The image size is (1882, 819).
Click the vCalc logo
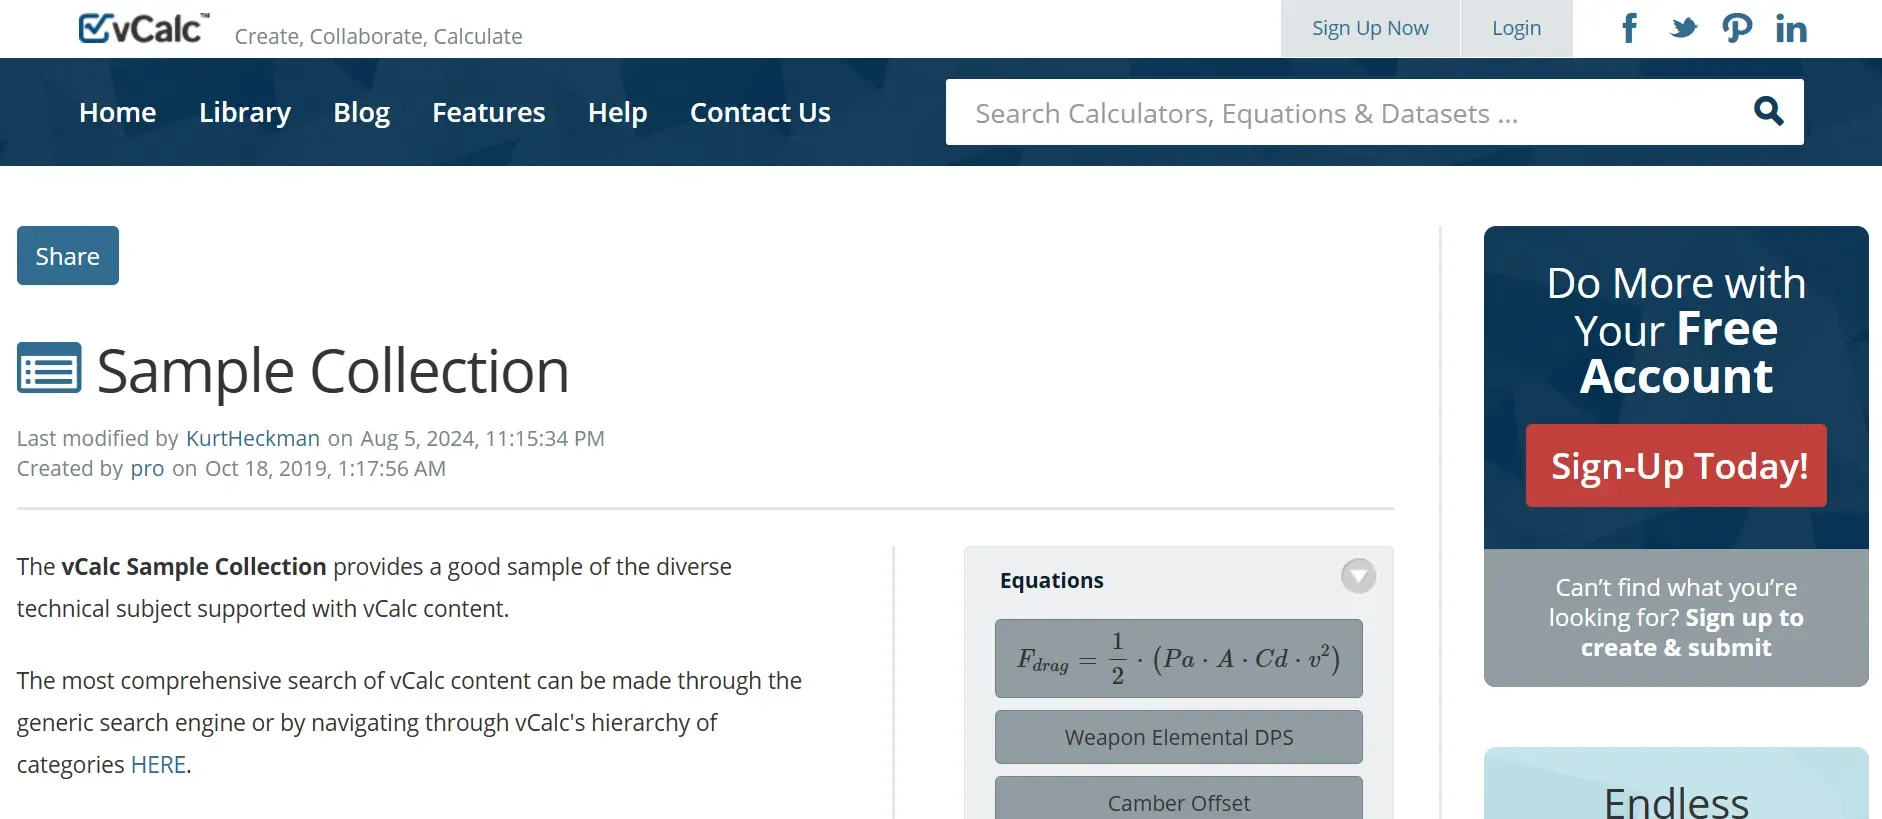pos(144,28)
